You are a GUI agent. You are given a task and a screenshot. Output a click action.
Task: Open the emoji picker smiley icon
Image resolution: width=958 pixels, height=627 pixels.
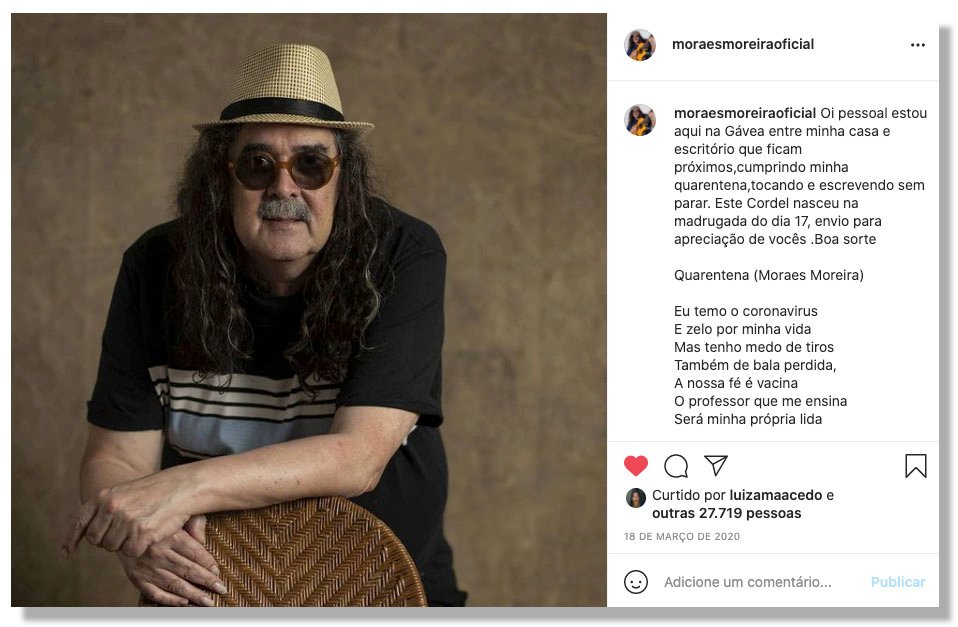point(635,582)
